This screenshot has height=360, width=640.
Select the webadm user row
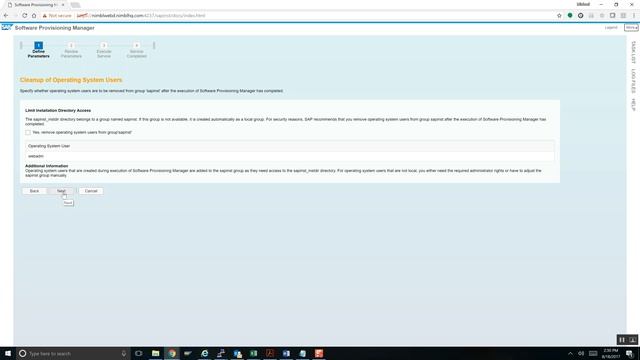click(290, 156)
